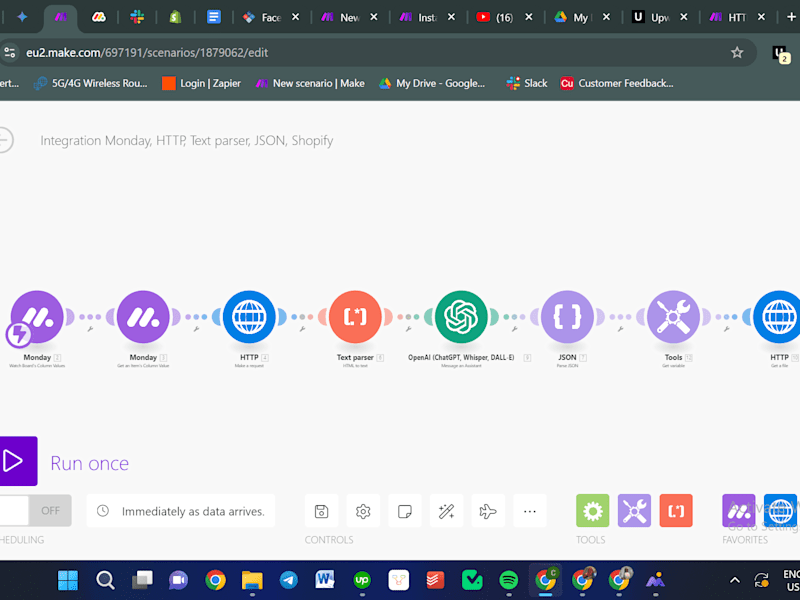Edit the scenario name Integration Monday, HTTP text

[187, 140]
